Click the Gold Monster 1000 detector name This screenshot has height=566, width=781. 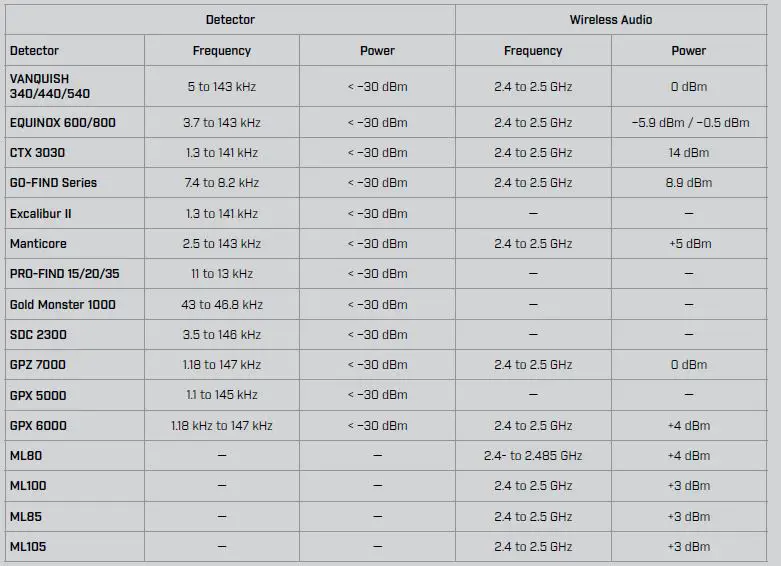[x=62, y=304]
